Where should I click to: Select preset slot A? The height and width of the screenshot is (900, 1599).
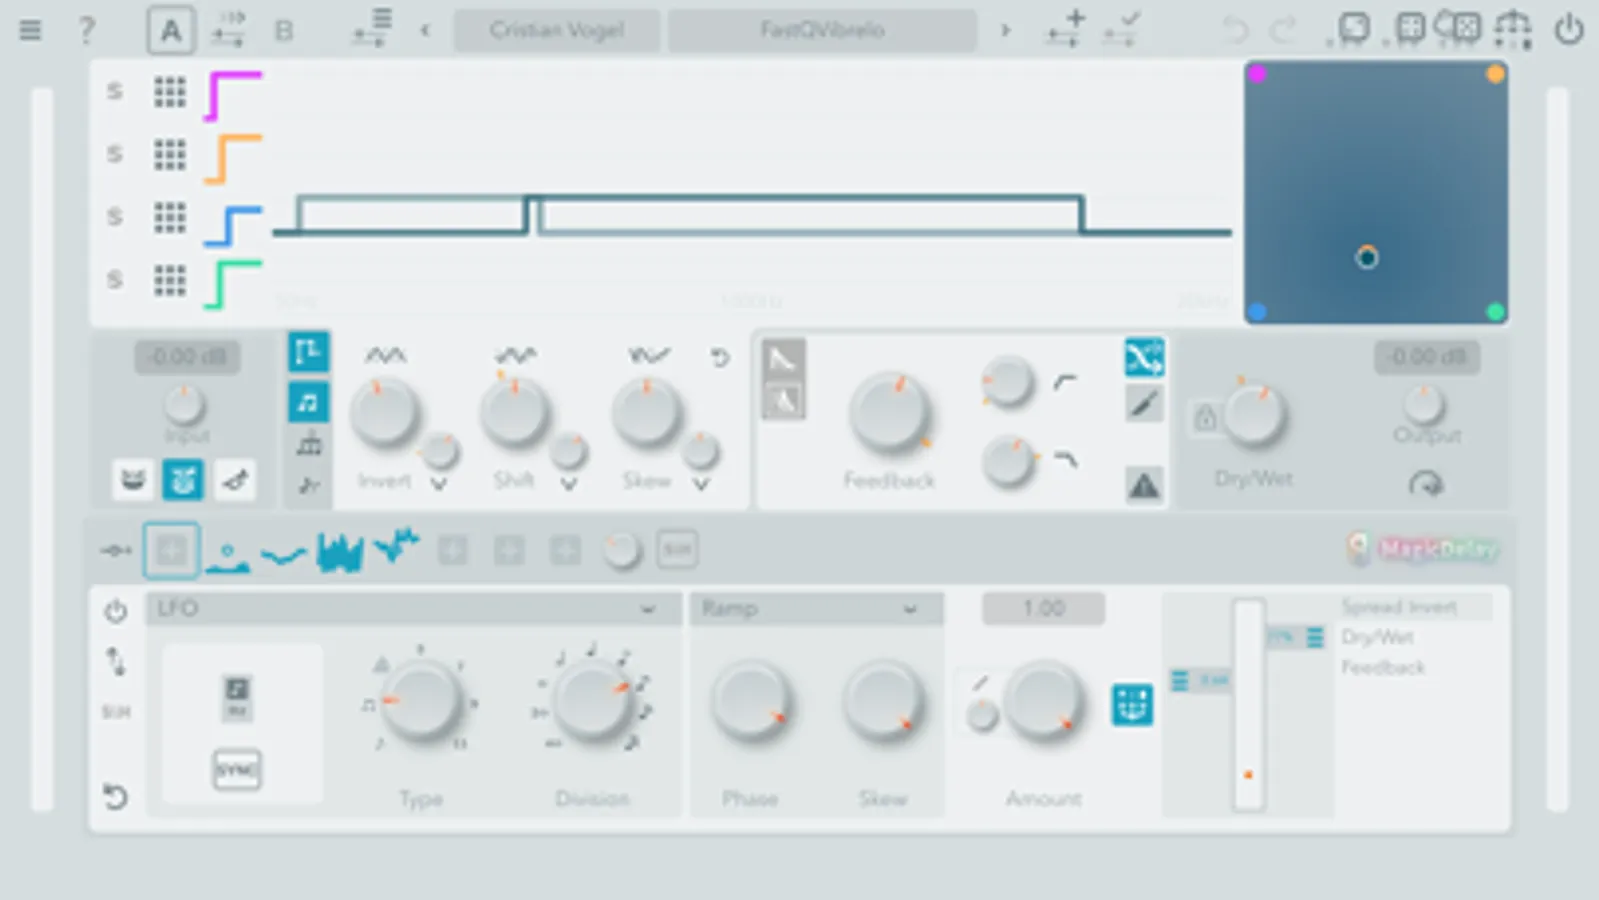[171, 31]
